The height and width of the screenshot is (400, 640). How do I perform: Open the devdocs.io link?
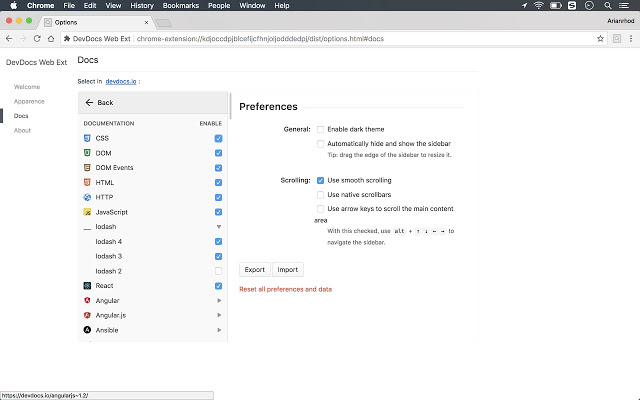point(121,82)
